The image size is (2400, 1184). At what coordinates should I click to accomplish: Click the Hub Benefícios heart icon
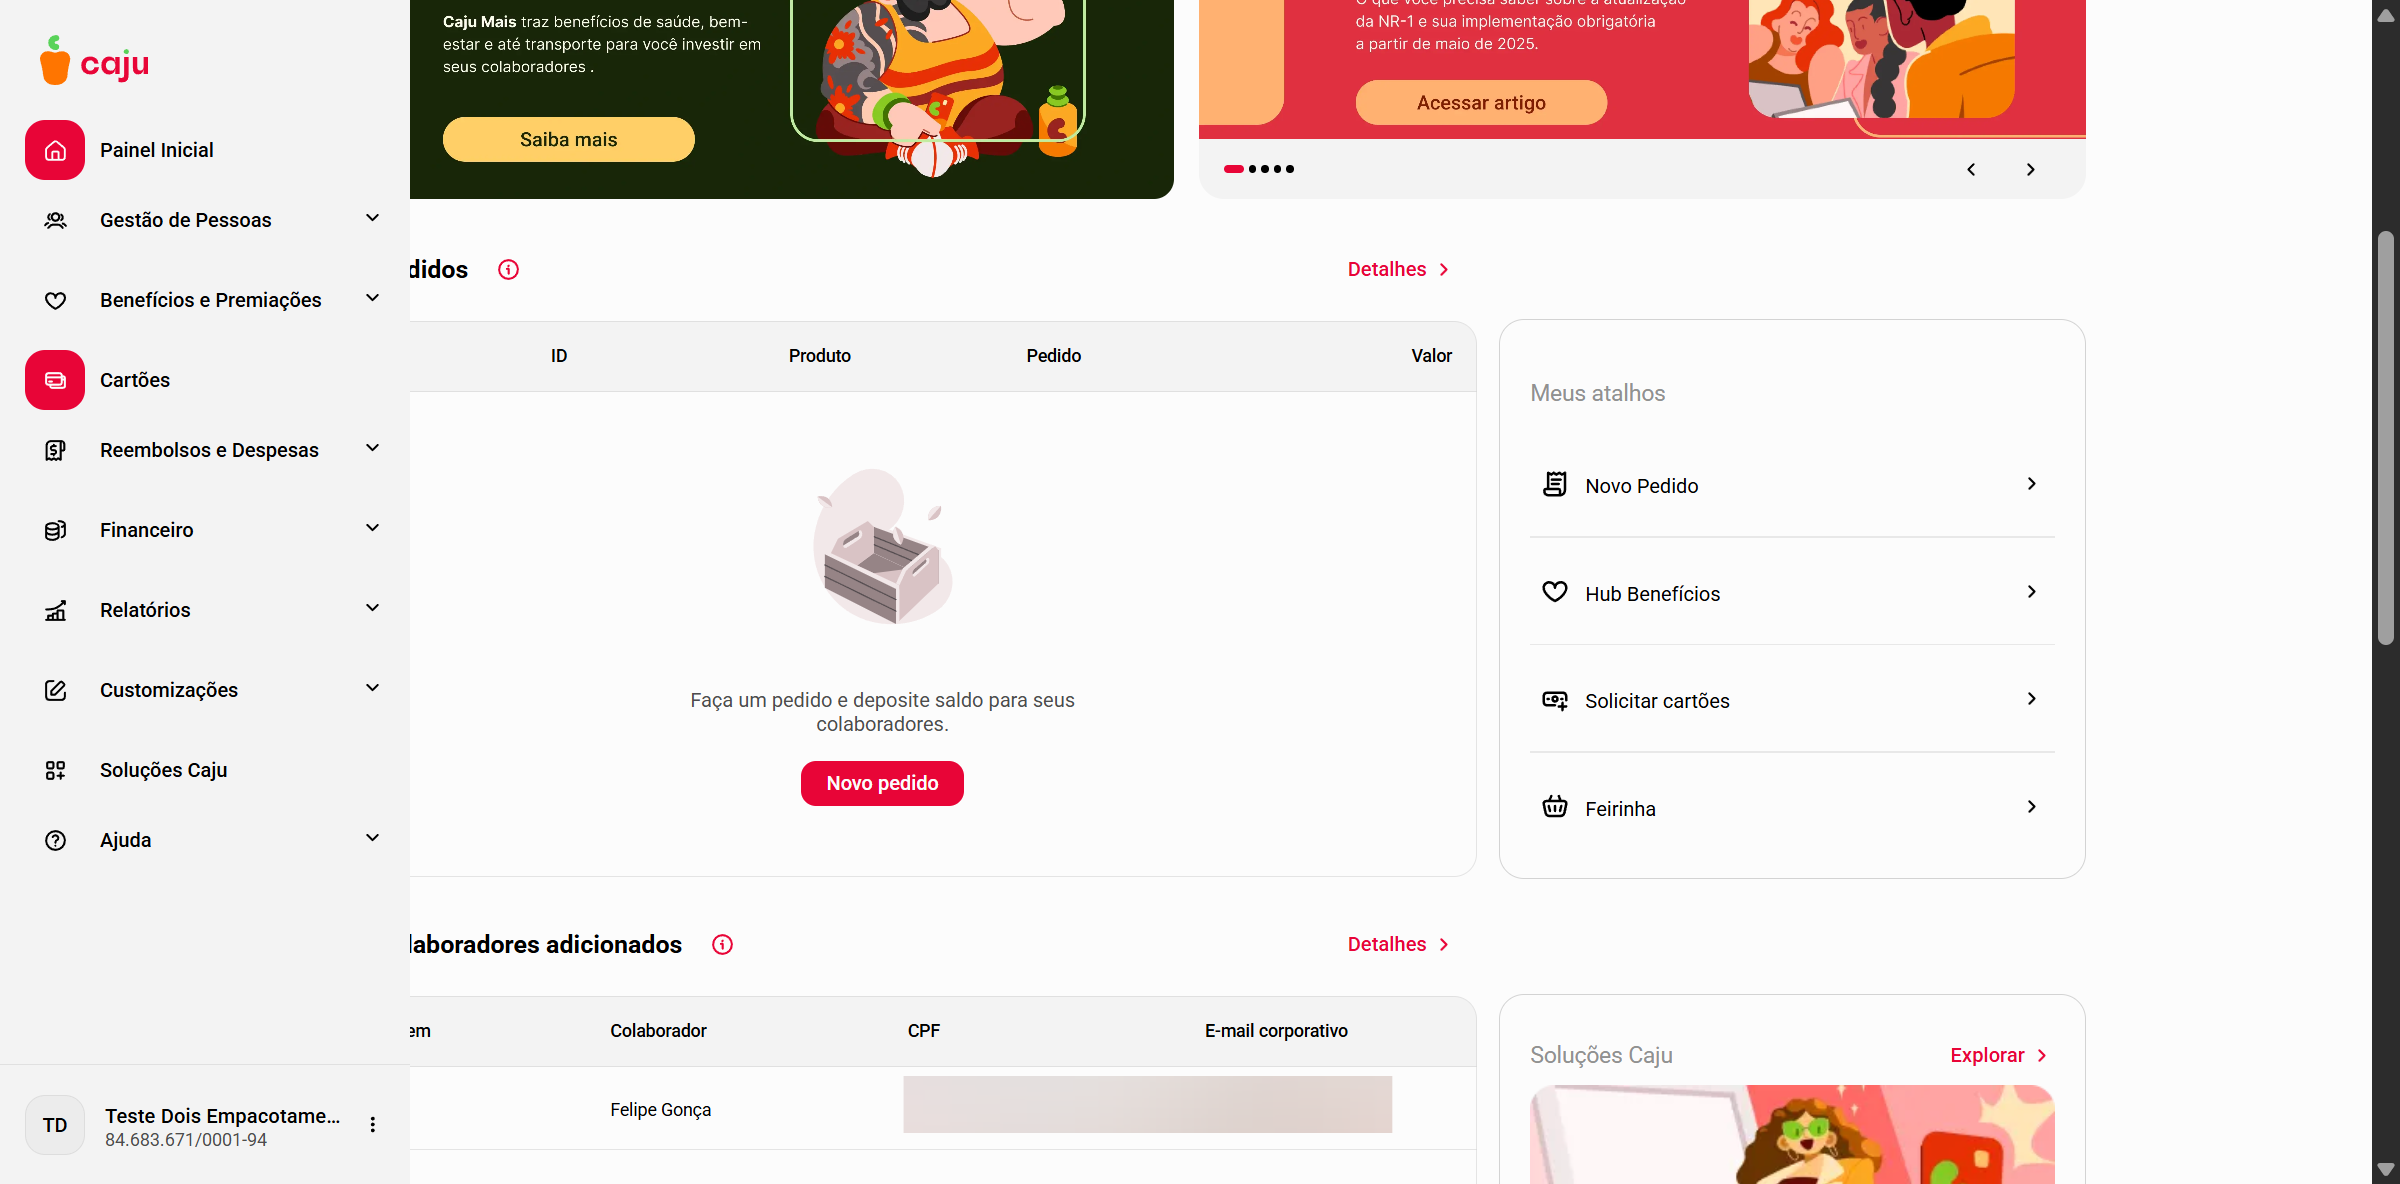coord(1555,592)
